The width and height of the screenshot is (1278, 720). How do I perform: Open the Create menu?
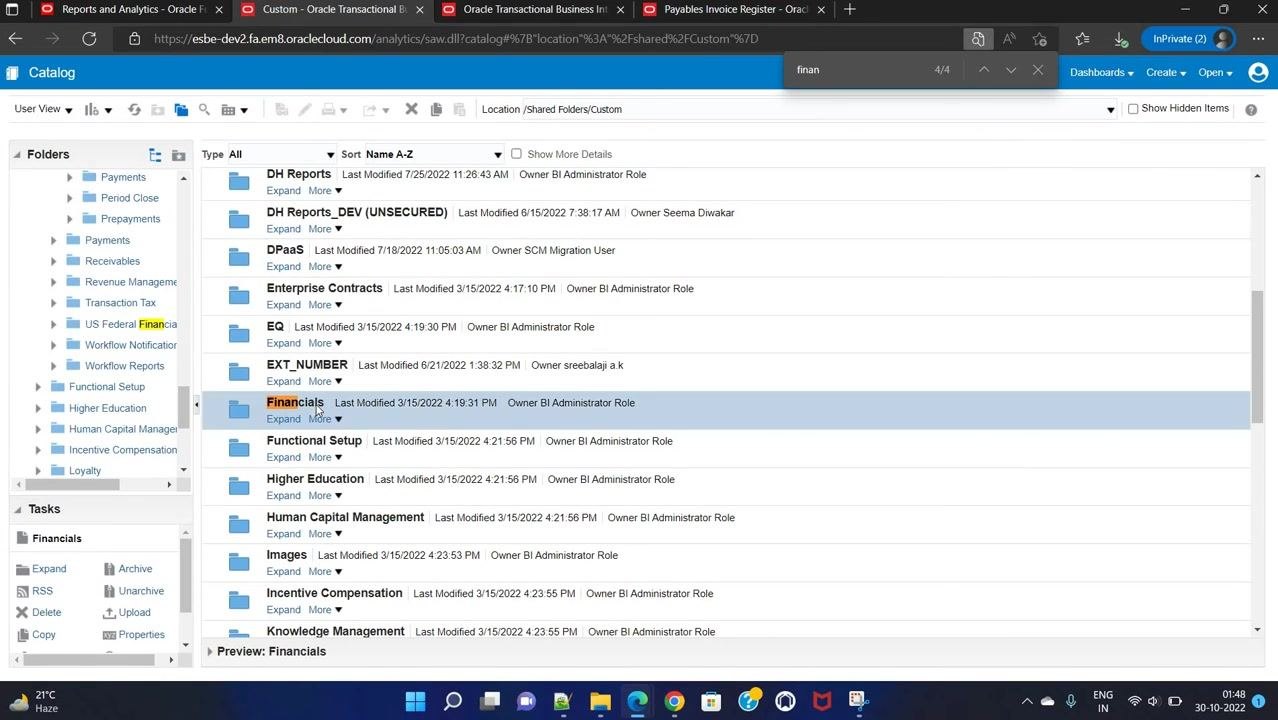coord(1165,73)
